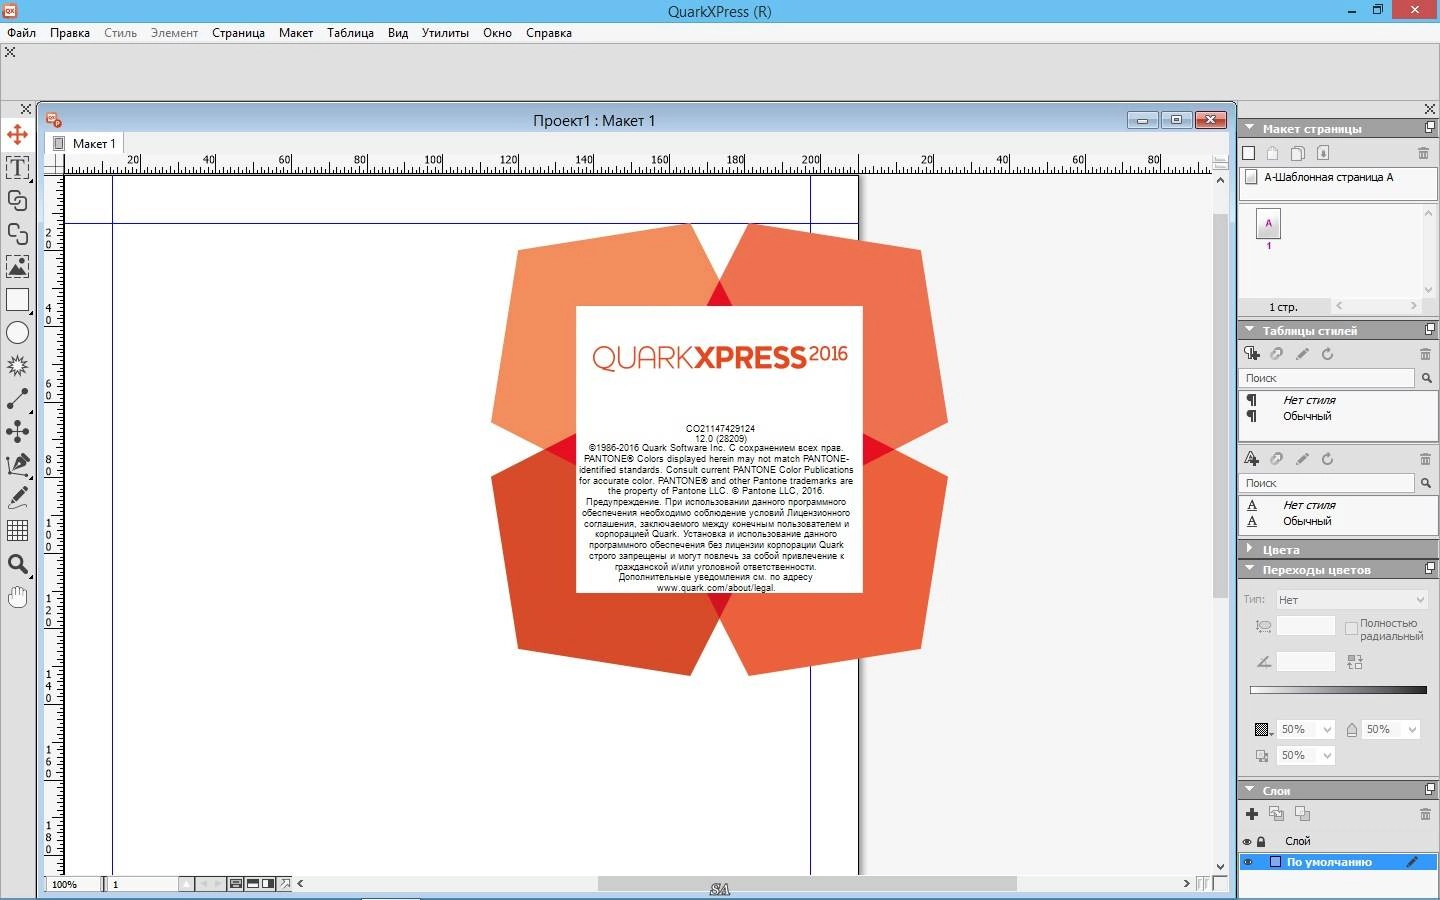Open the Окно menu

[497, 33]
